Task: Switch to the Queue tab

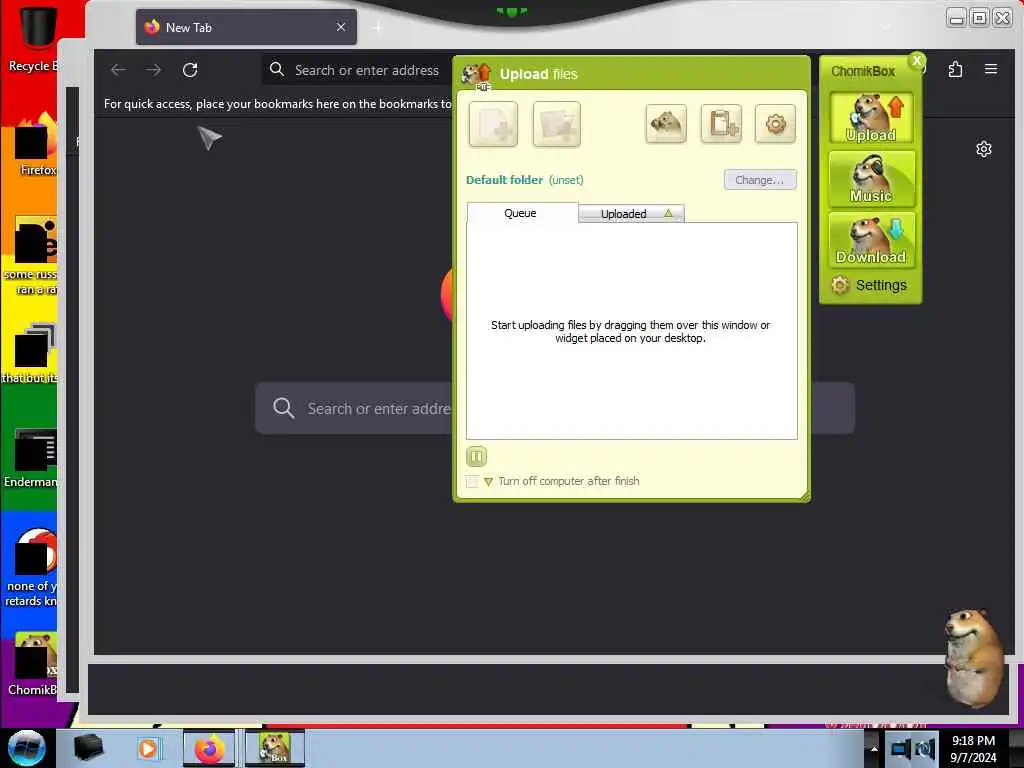Action: (522, 213)
